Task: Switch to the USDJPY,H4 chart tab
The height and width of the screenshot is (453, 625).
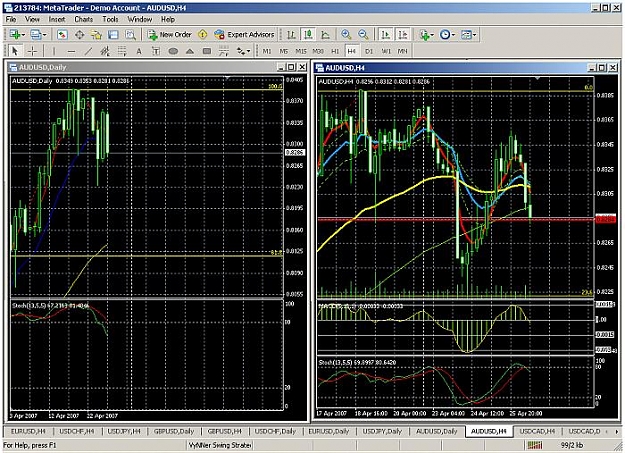Action: coord(124,431)
